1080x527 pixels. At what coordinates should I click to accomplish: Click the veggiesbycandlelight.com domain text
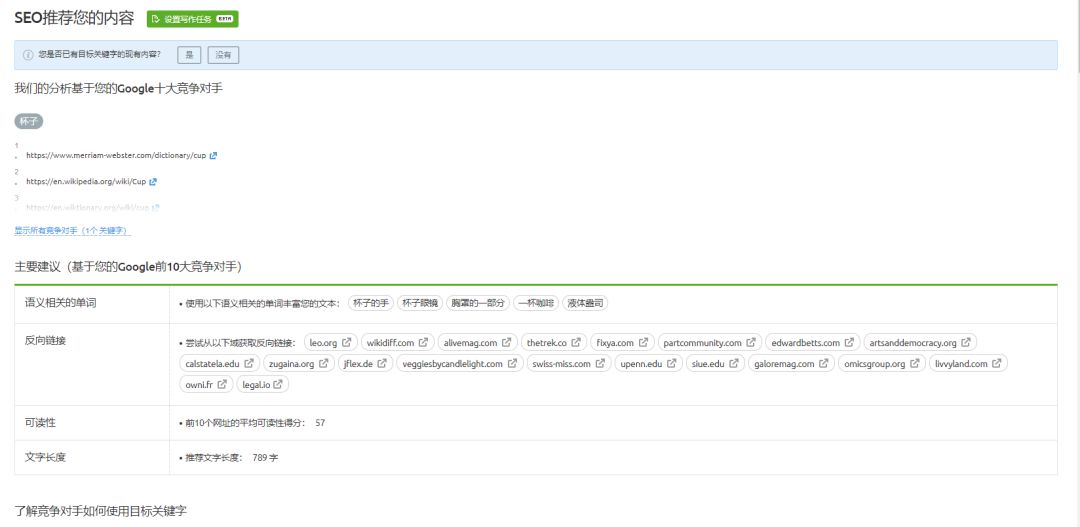click(x=453, y=364)
